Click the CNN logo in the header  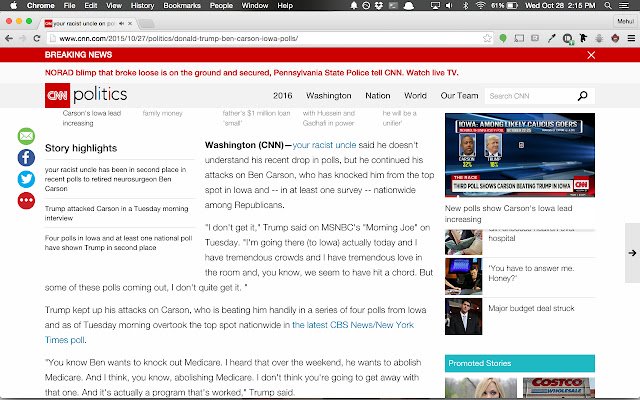pos(57,95)
